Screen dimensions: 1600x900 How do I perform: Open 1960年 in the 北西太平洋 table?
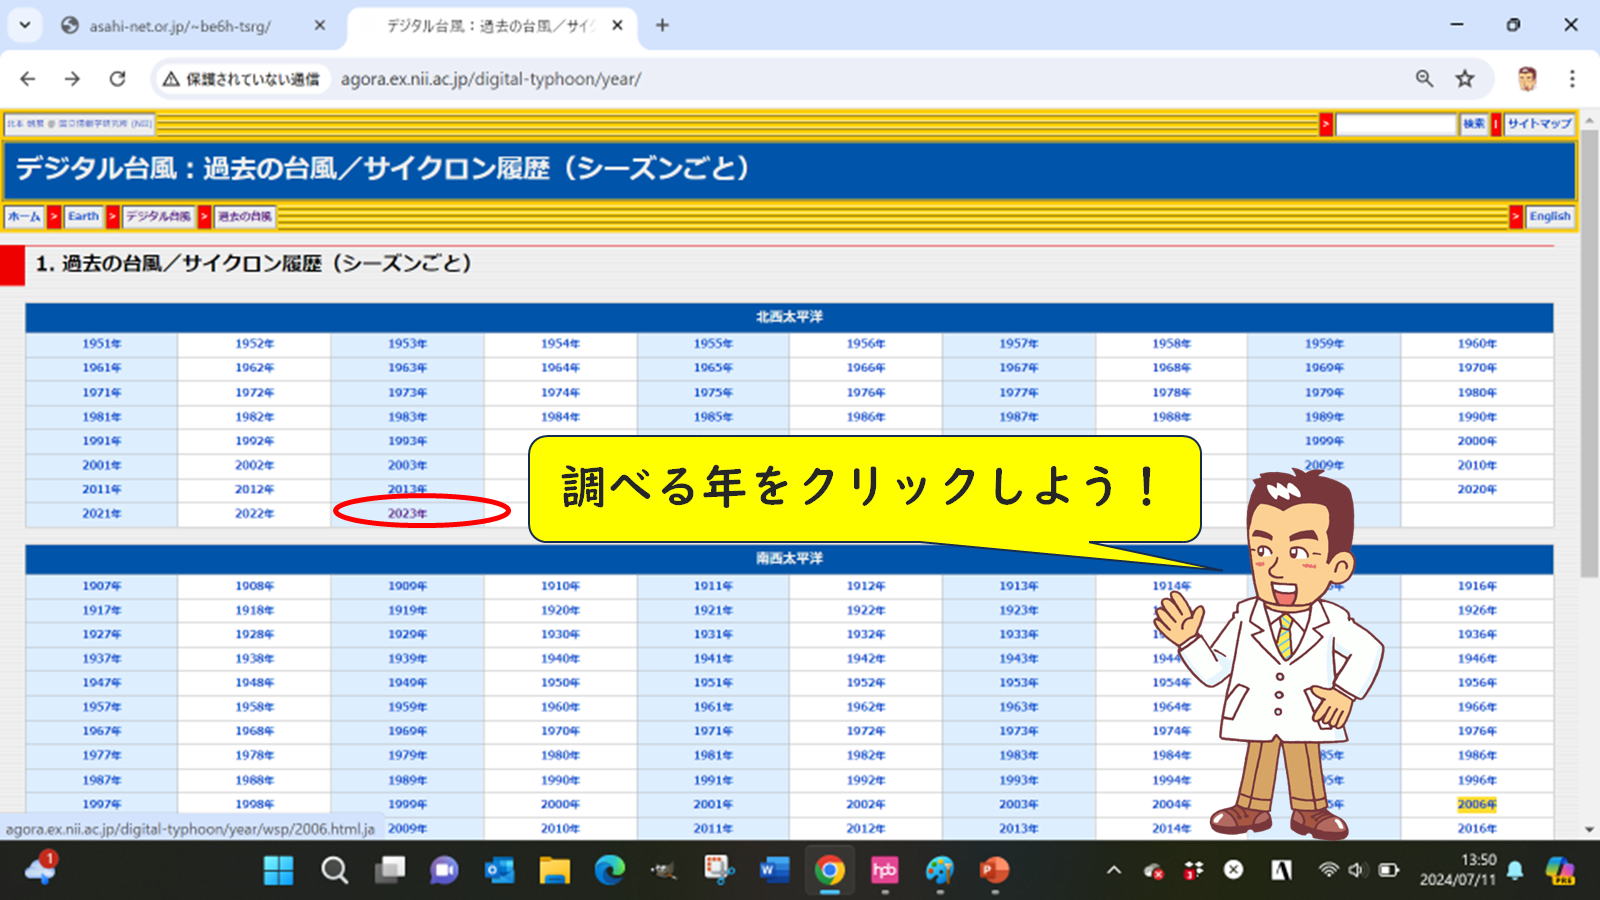tap(1477, 344)
